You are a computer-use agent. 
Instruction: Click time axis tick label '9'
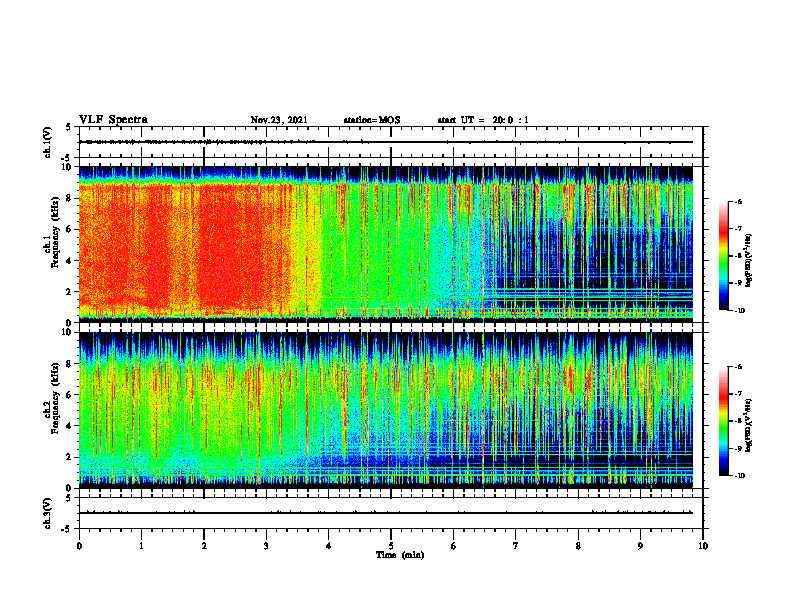click(x=640, y=546)
